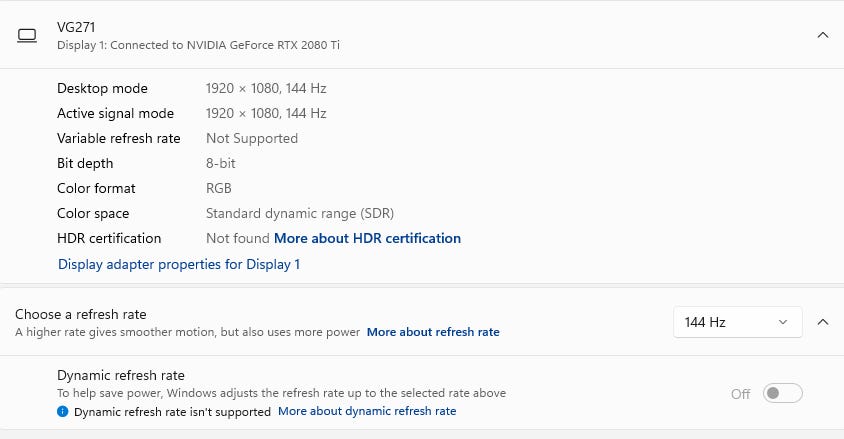Click the VG271 display name heading

coord(76,27)
